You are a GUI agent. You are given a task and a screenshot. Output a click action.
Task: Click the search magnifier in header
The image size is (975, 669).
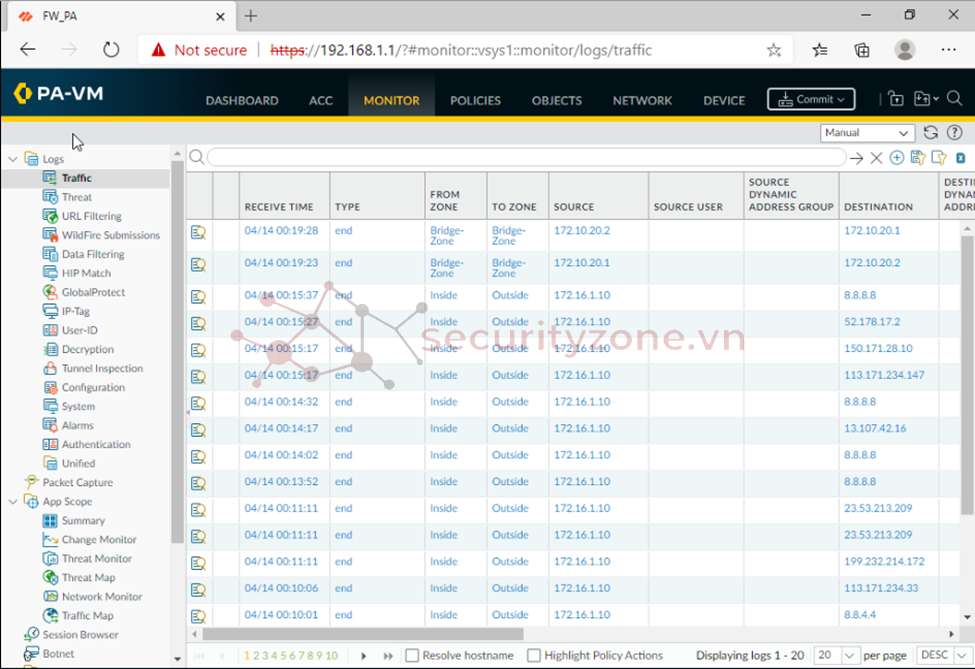click(x=954, y=99)
